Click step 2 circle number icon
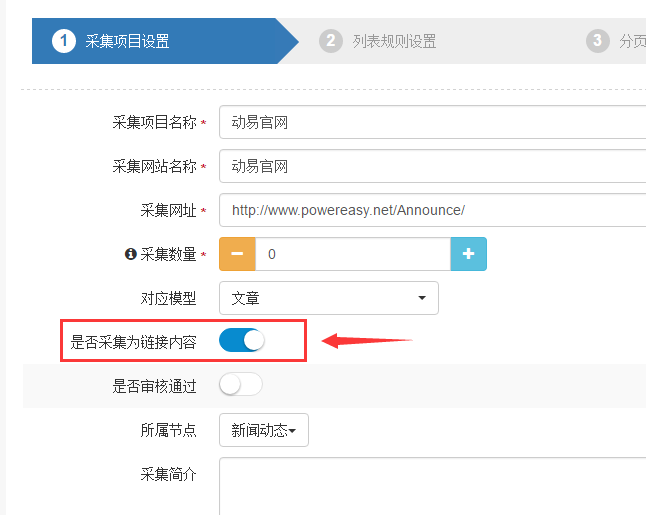This screenshot has width=646, height=515. [x=331, y=41]
